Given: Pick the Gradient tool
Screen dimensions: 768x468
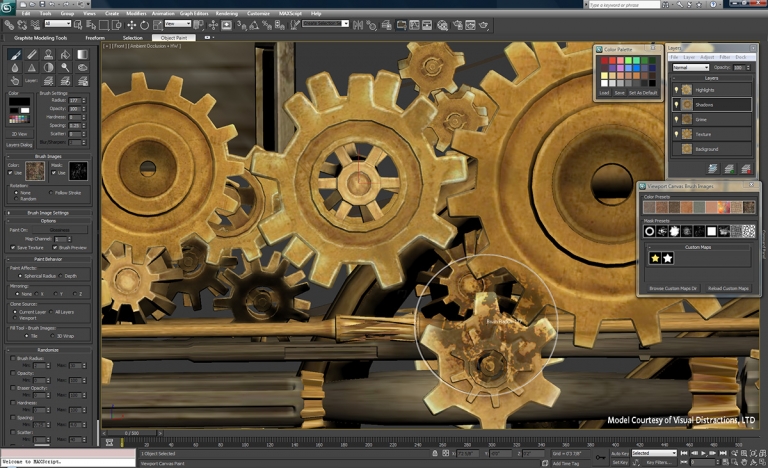Looking at the screenshot, I should click(82, 55).
